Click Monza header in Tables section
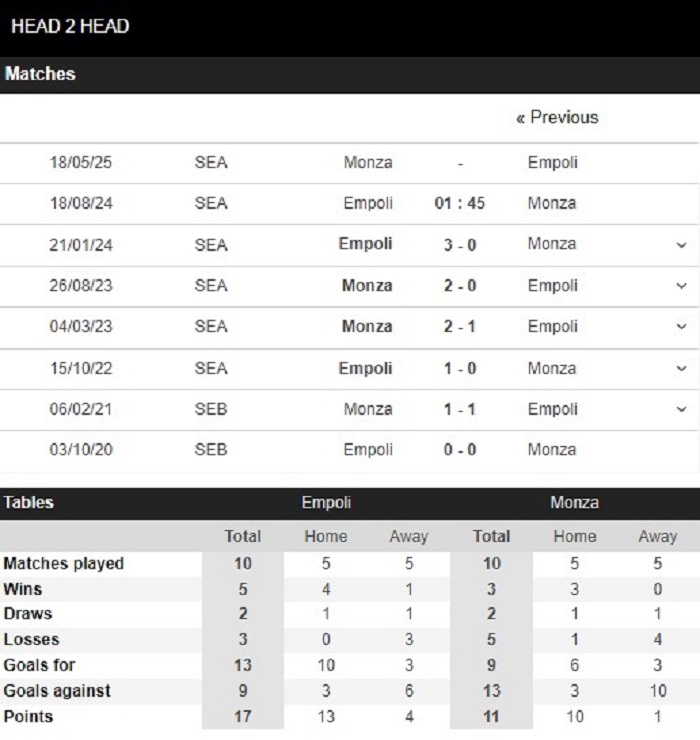The height and width of the screenshot is (740, 700). [574, 503]
